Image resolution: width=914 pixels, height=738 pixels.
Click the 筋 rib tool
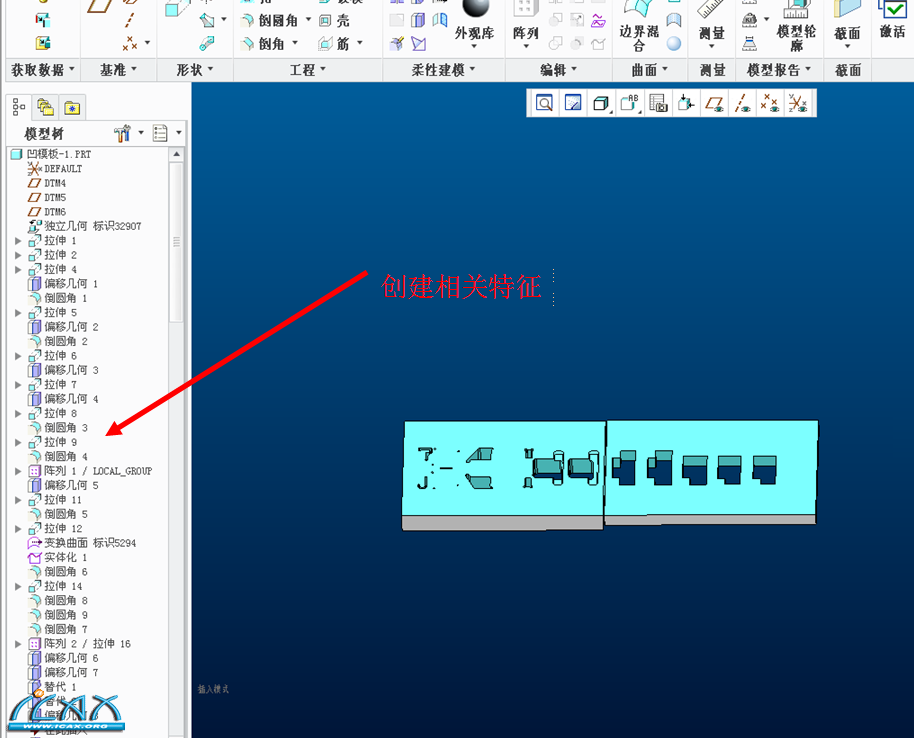[x=334, y=44]
